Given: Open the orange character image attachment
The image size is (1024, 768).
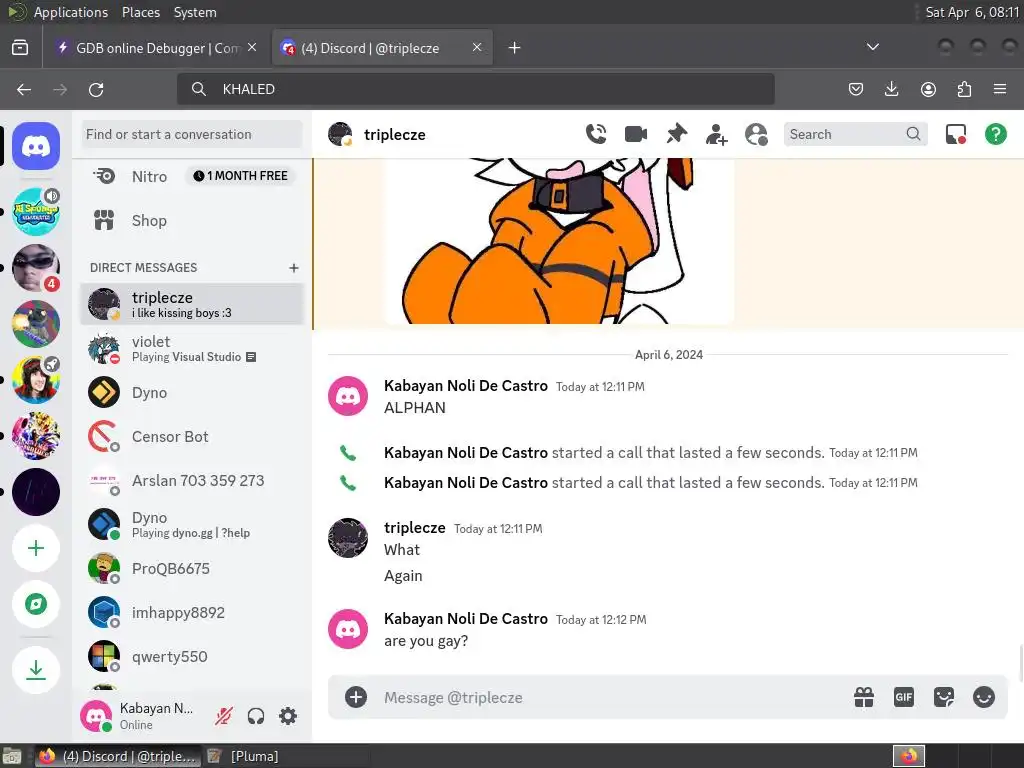Looking at the screenshot, I should (559, 241).
